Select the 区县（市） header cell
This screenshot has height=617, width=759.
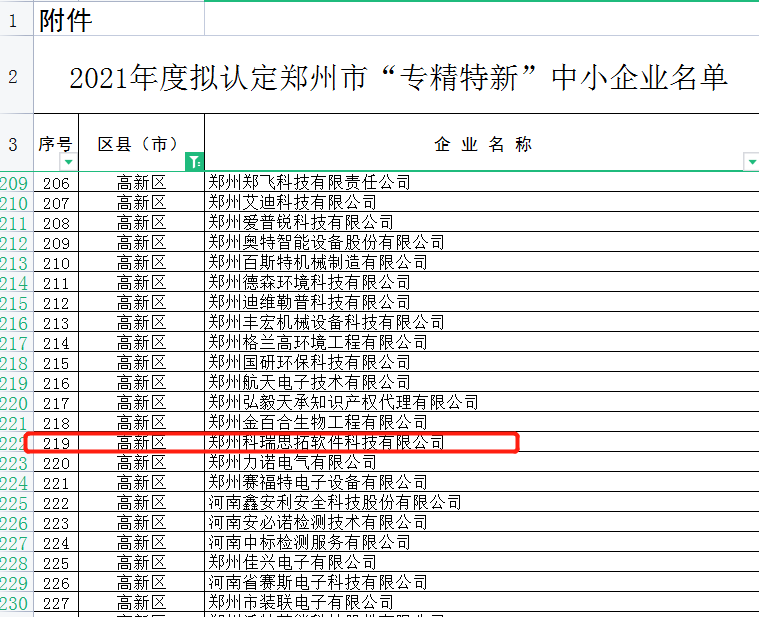pos(141,143)
